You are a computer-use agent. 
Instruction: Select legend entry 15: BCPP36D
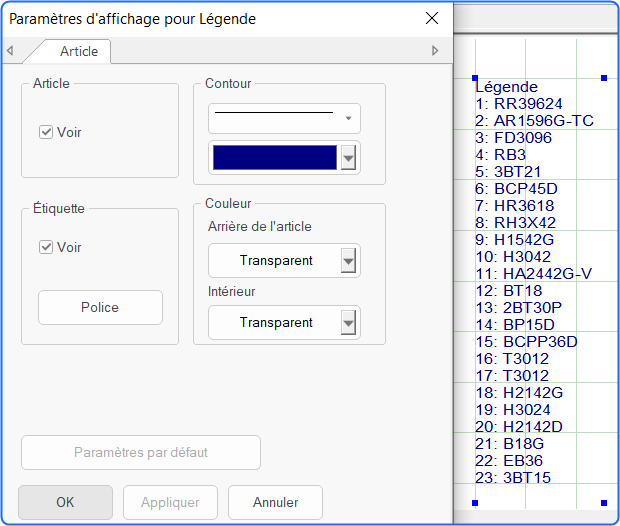526,342
